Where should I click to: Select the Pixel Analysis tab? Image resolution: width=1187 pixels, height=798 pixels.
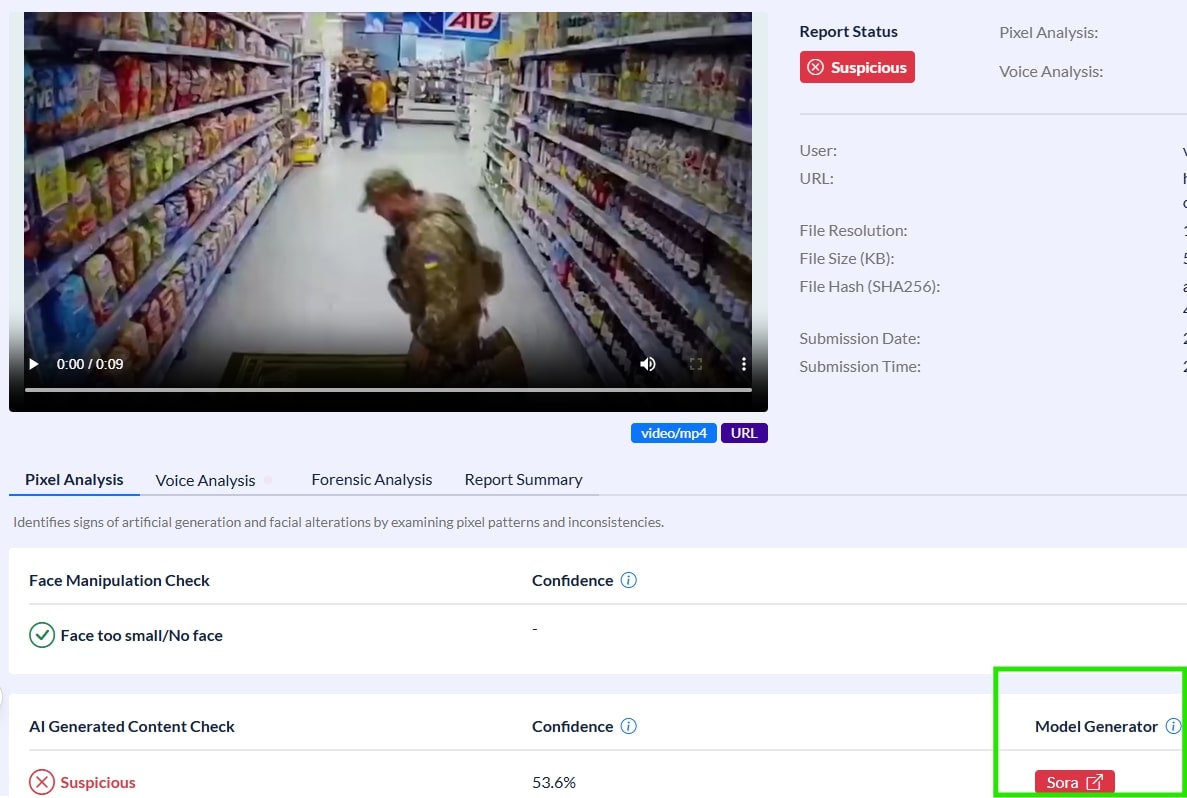(74, 480)
